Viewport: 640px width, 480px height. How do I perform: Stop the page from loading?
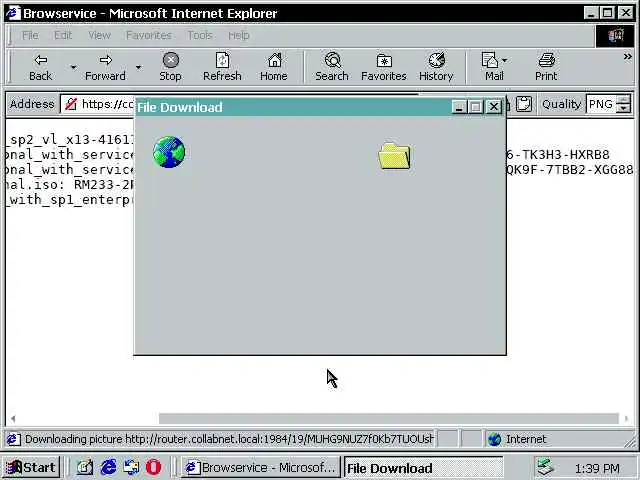(170, 68)
